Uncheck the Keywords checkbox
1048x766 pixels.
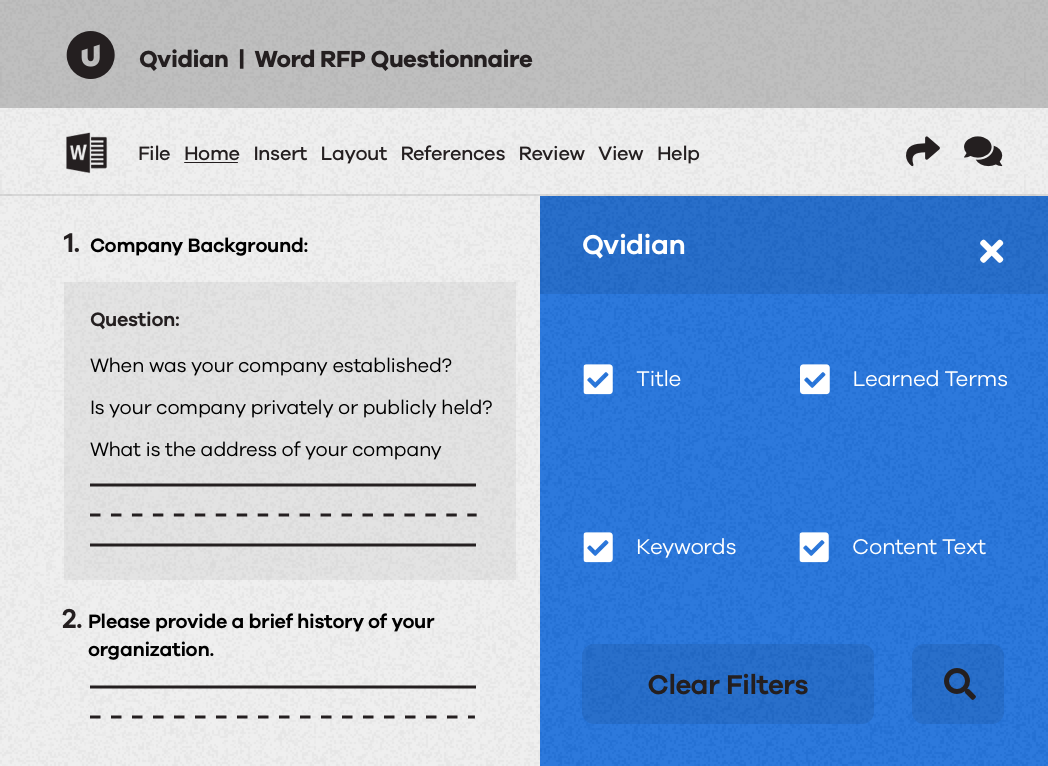point(598,547)
